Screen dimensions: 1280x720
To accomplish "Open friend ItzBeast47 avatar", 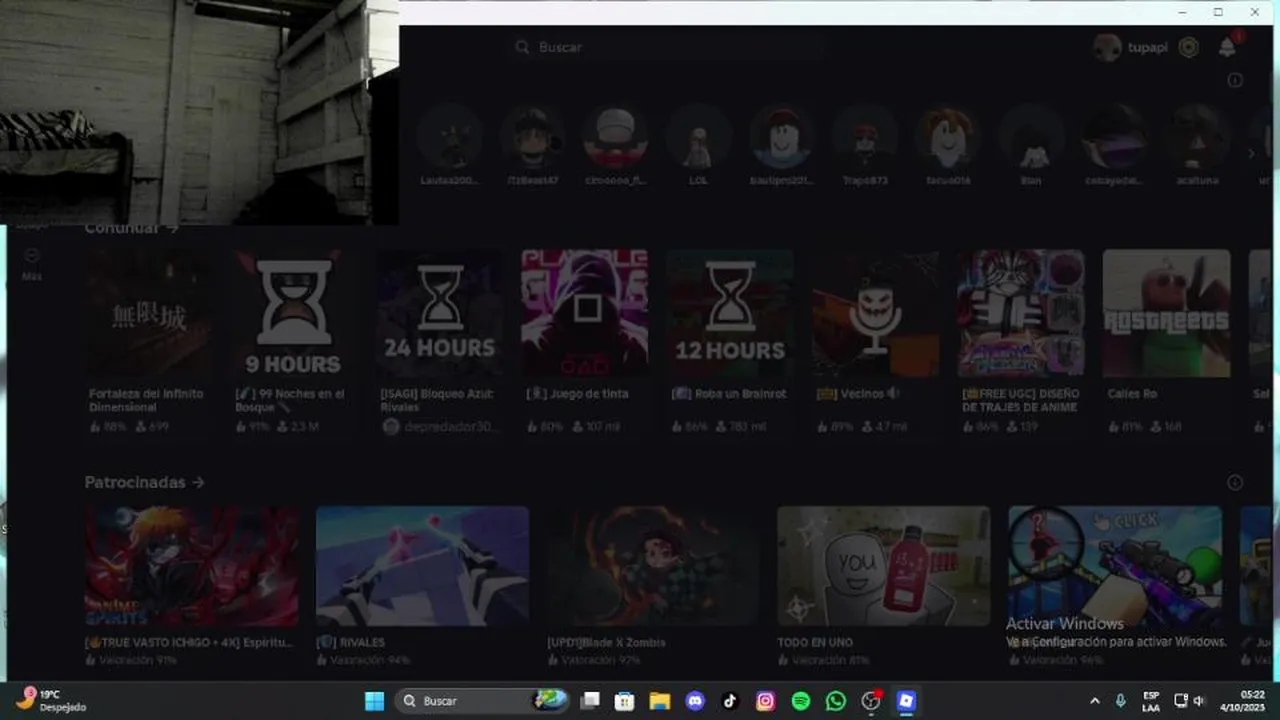I will (x=533, y=136).
